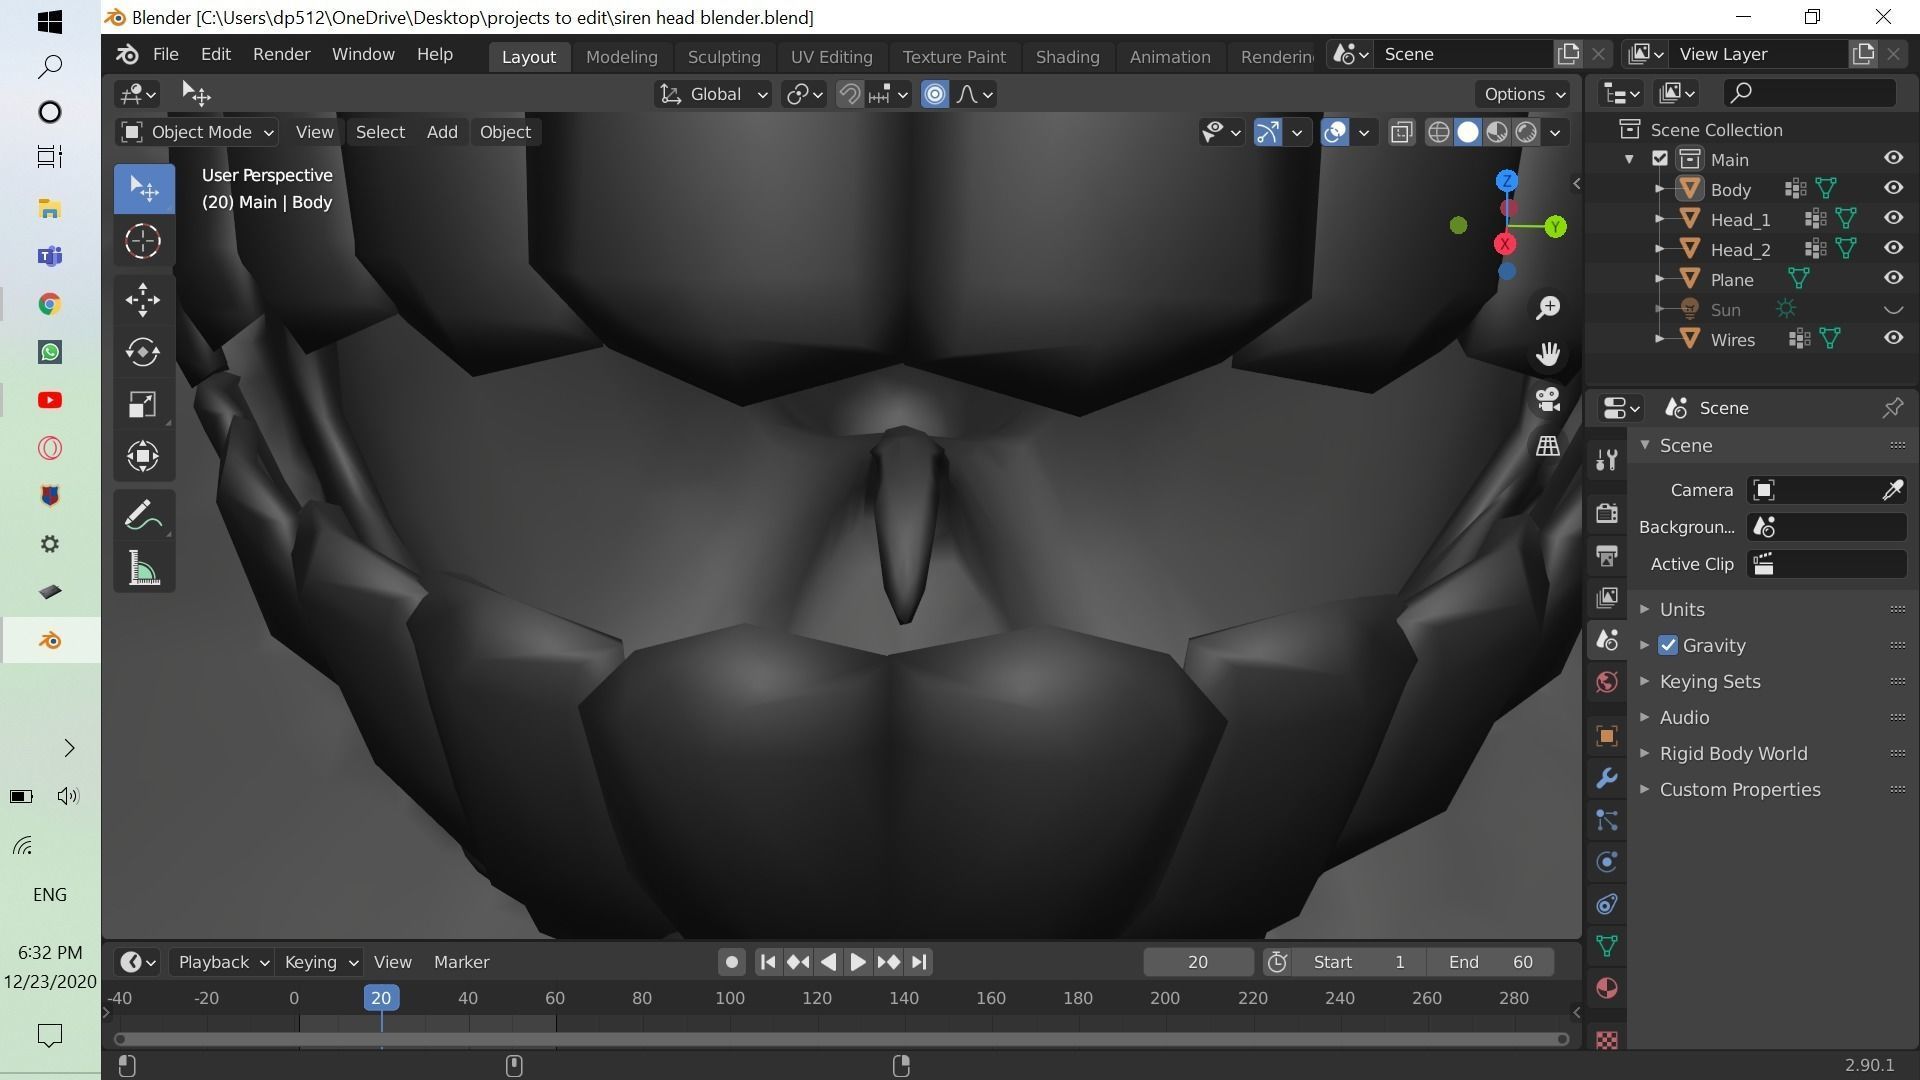Hide the Head_1 object in outliner
The height and width of the screenshot is (1080, 1920).
coord(1893,218)
